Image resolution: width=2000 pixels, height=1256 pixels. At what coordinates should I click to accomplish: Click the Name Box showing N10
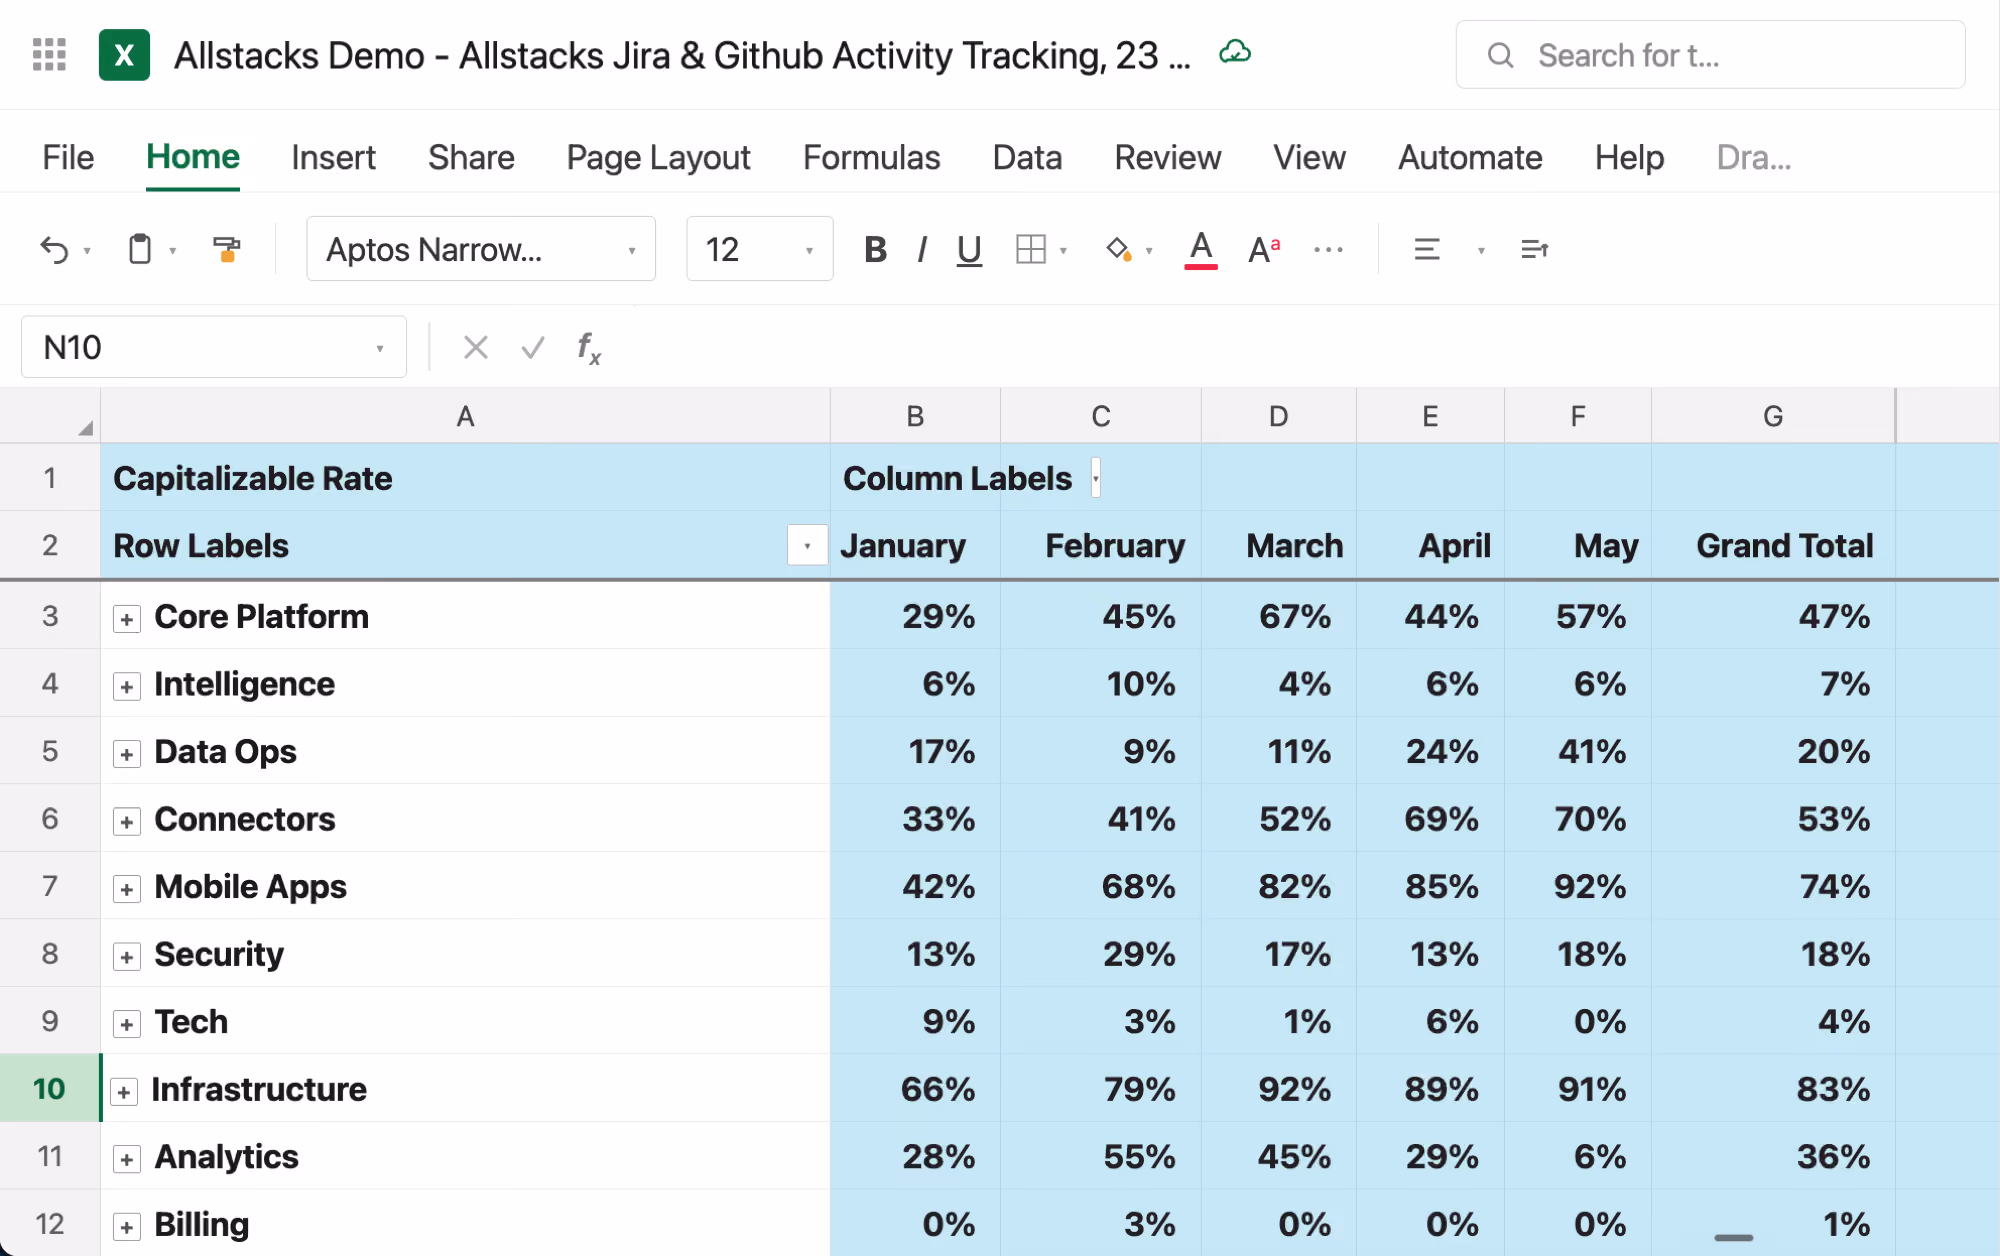(x=213, y=347)
